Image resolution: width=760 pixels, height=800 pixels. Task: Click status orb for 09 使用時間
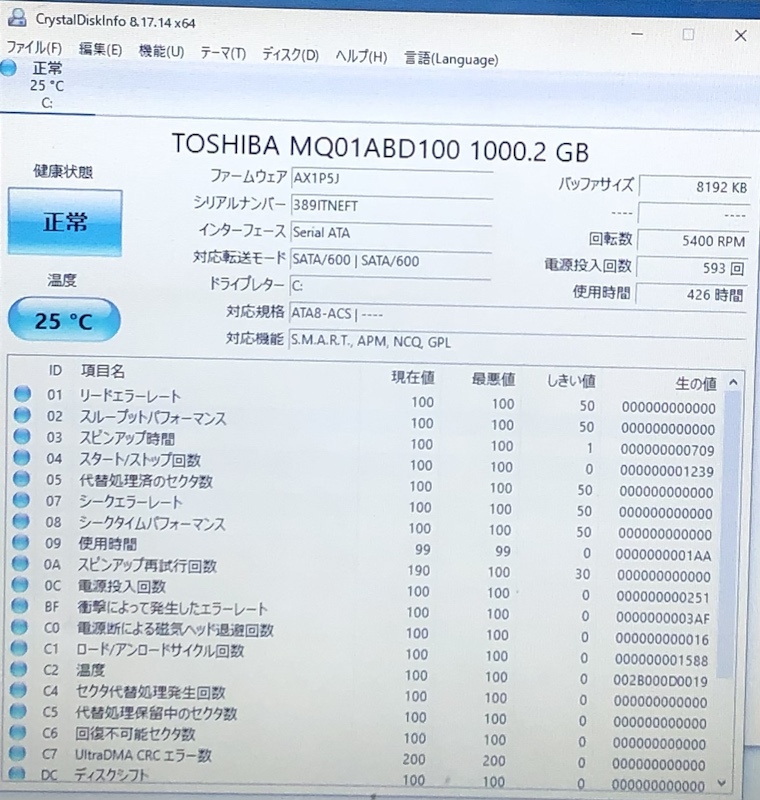pos(20,542)
